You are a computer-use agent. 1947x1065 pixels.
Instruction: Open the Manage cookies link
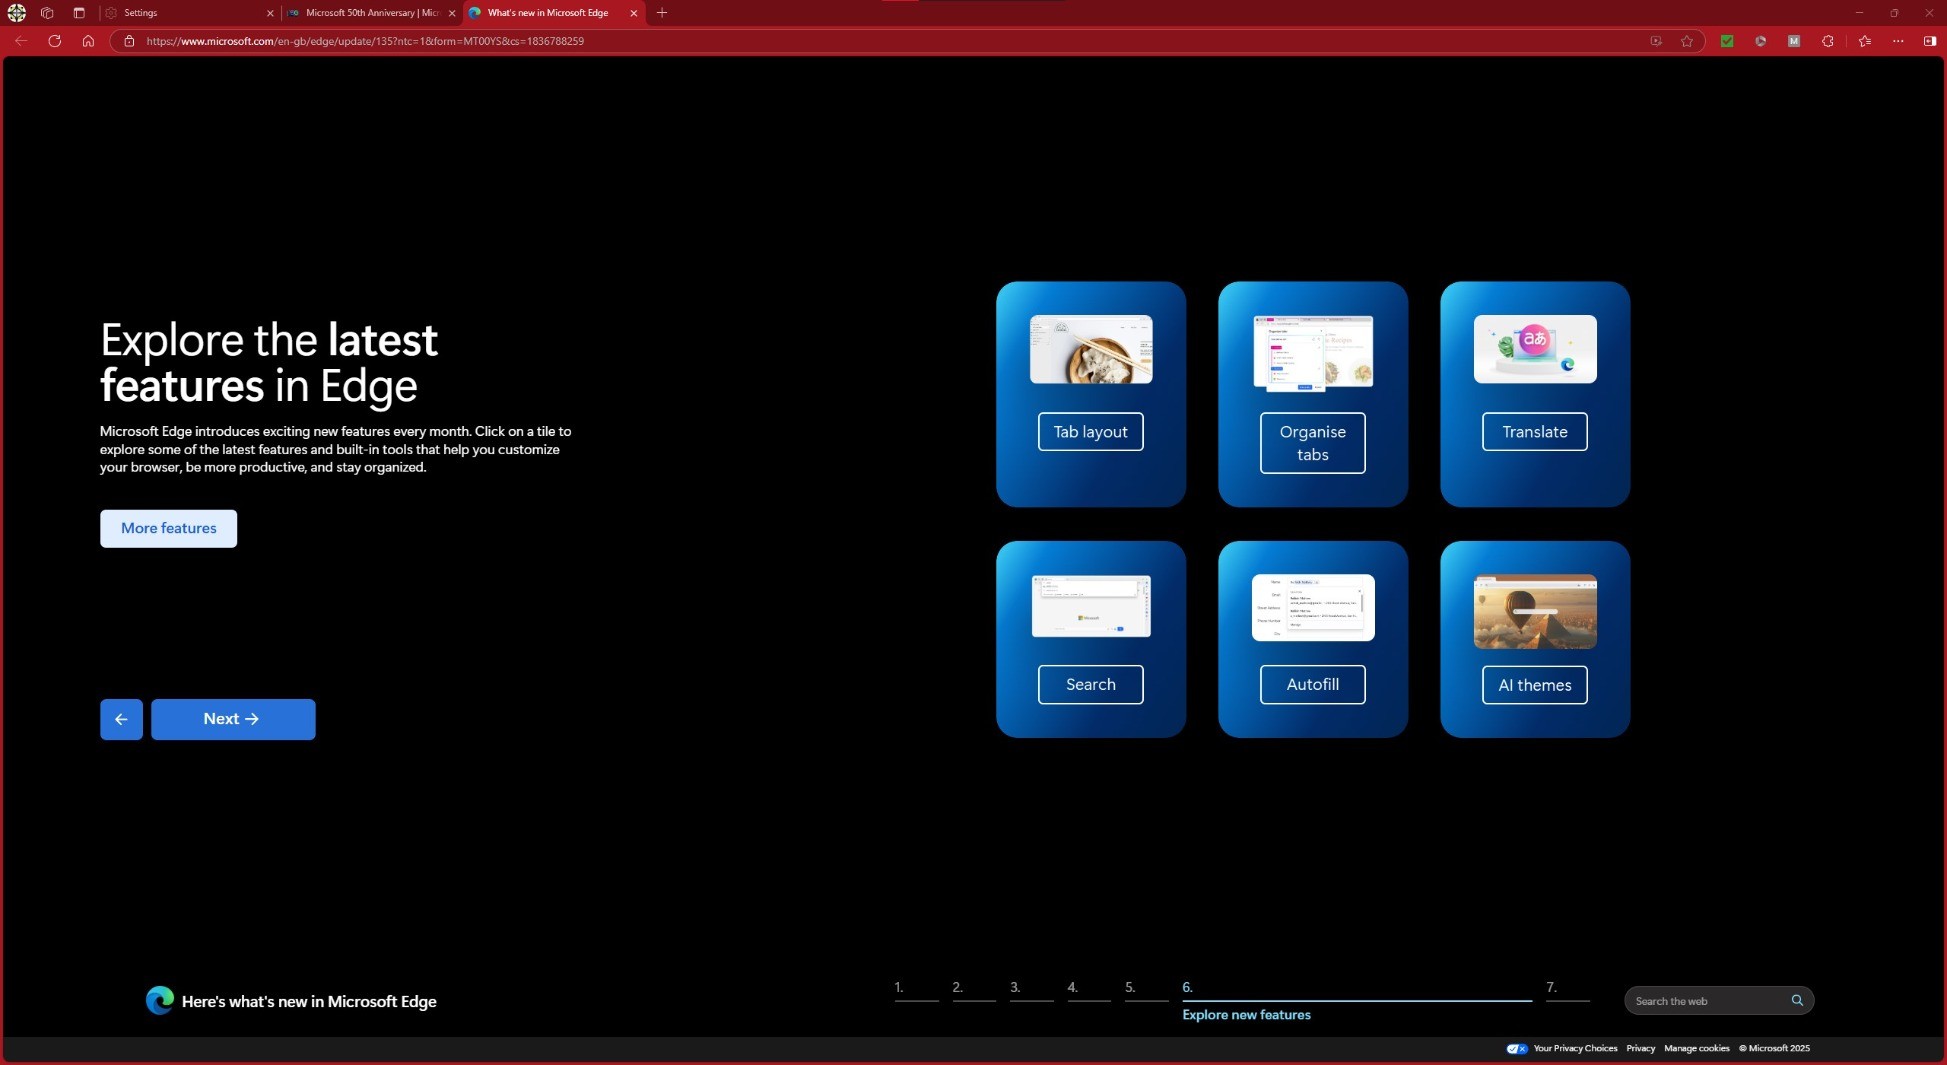point(1696,1048)
